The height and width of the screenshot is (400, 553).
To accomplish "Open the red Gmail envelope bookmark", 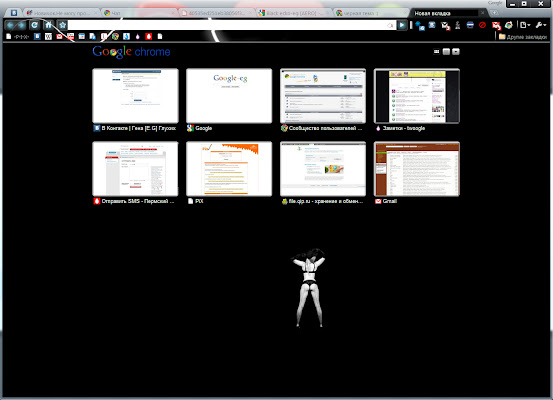I will 59,36.
